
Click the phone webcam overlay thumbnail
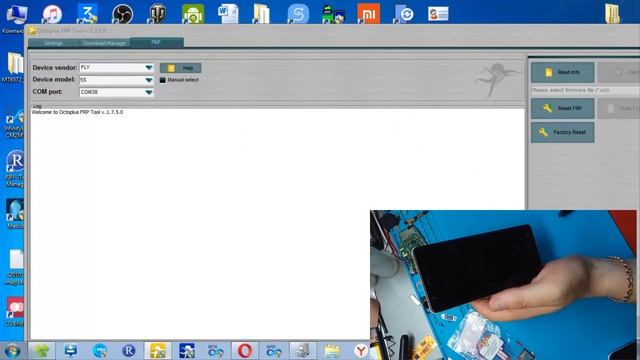tap(503, 284)
